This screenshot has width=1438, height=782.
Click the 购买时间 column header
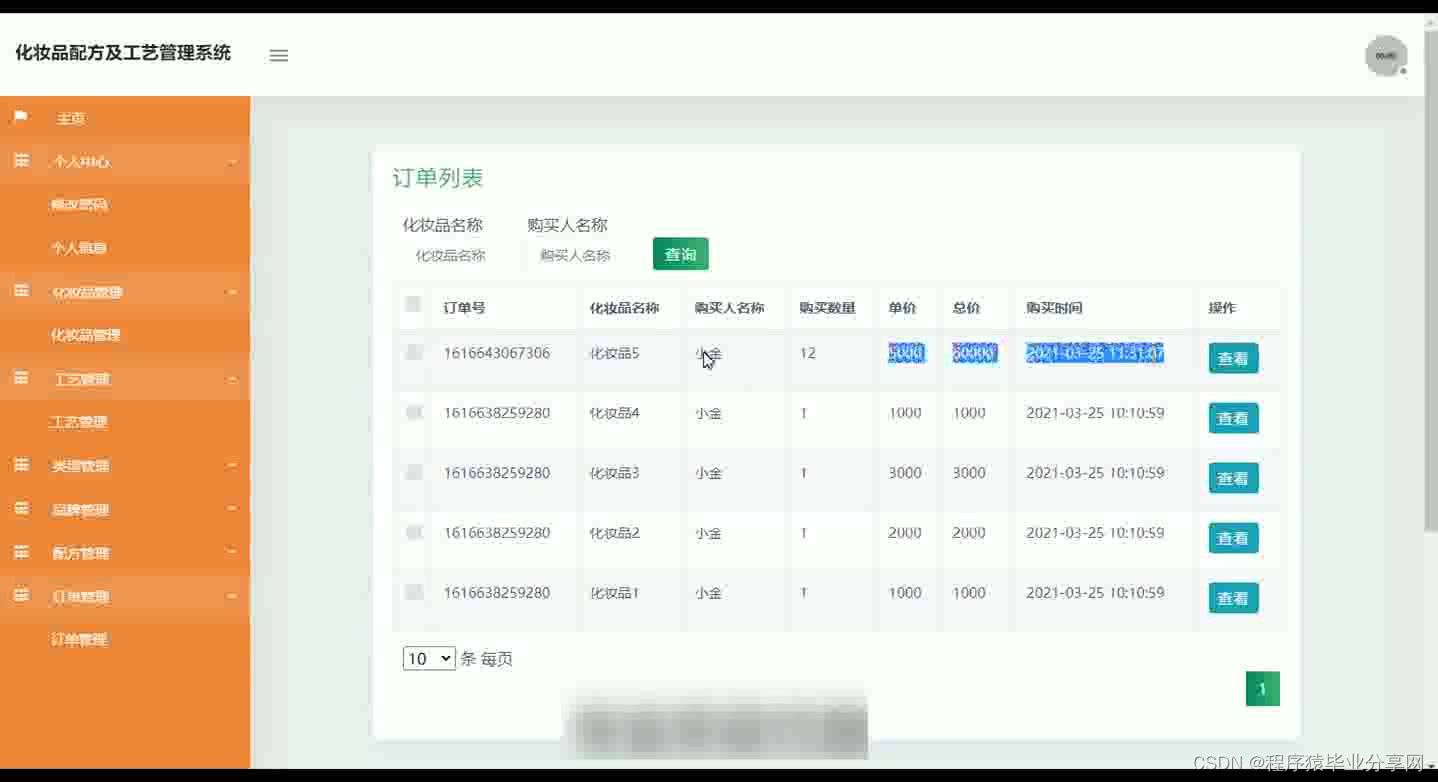coord(1055,307)
